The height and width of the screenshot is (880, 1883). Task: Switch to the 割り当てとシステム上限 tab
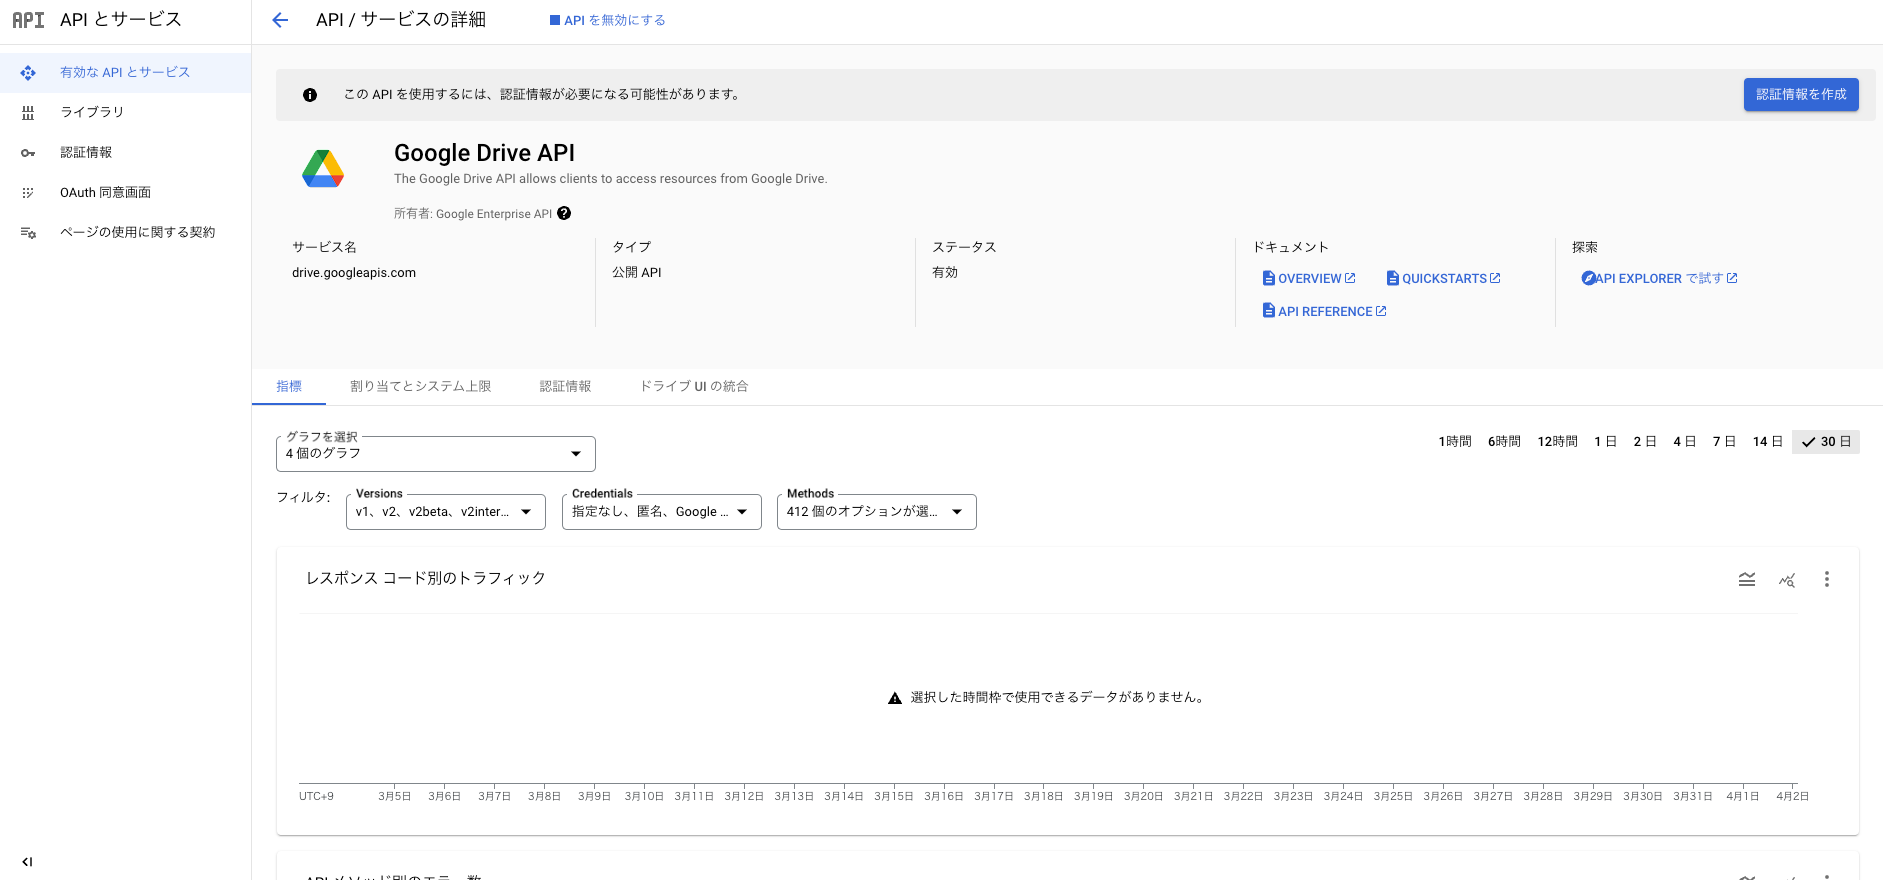coord(421,386)
